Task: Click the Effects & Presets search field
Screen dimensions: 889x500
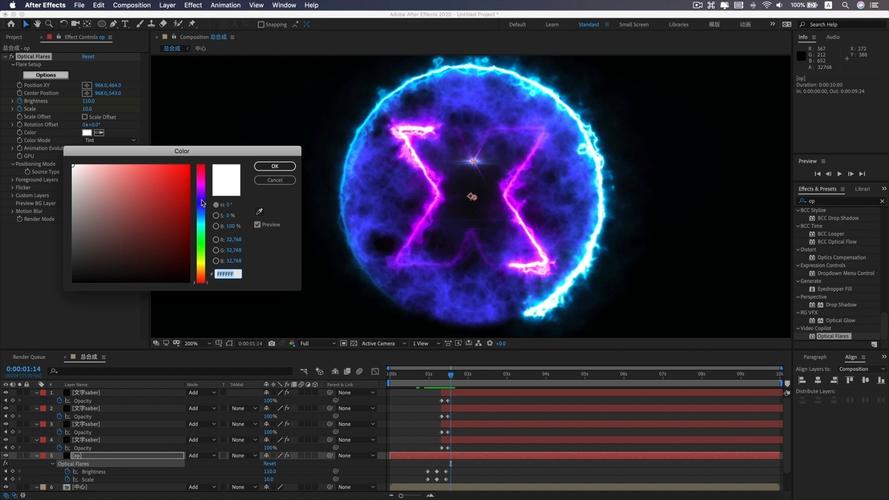Action: [842, 201]
